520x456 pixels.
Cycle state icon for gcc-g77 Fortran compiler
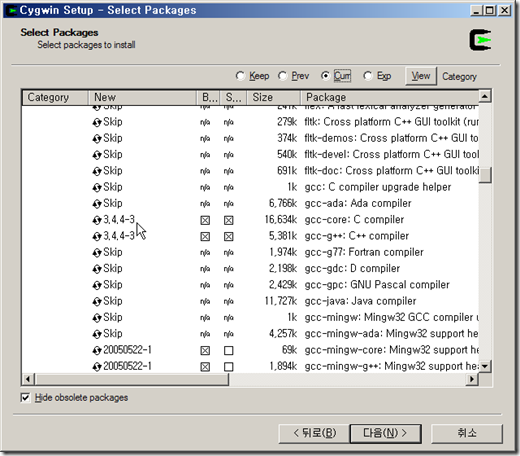pos(97,253)
